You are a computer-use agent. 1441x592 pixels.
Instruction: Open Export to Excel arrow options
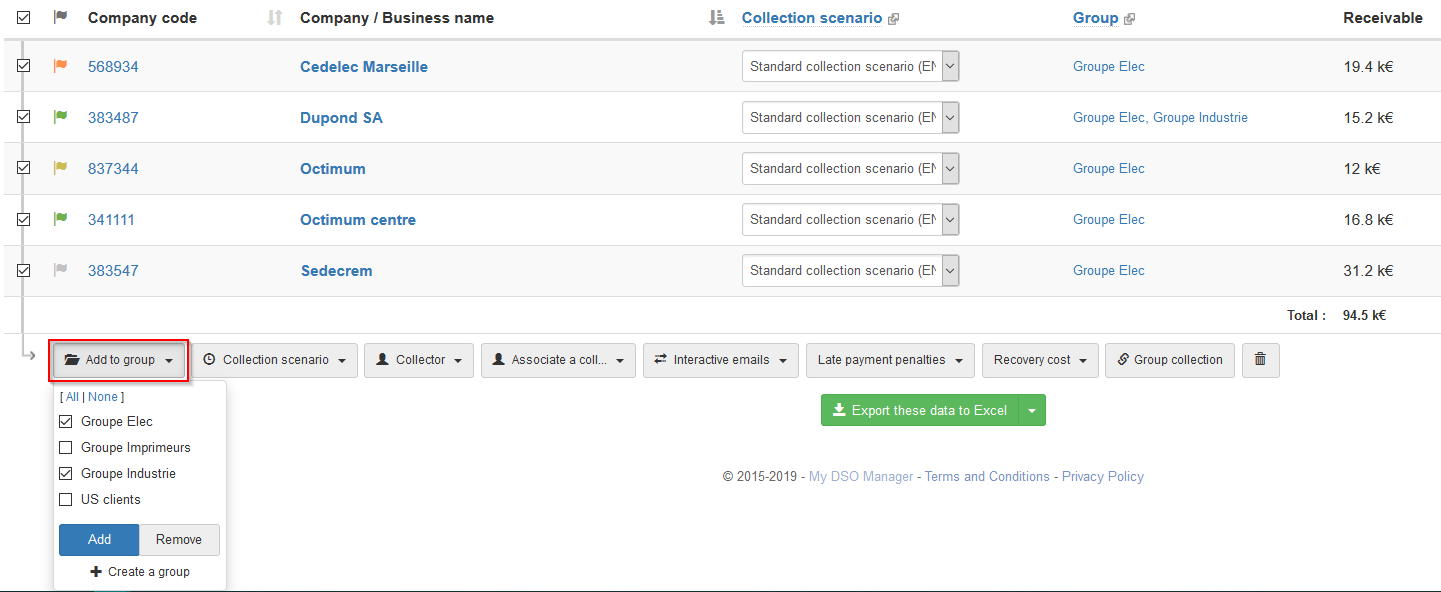(1032, 410)
